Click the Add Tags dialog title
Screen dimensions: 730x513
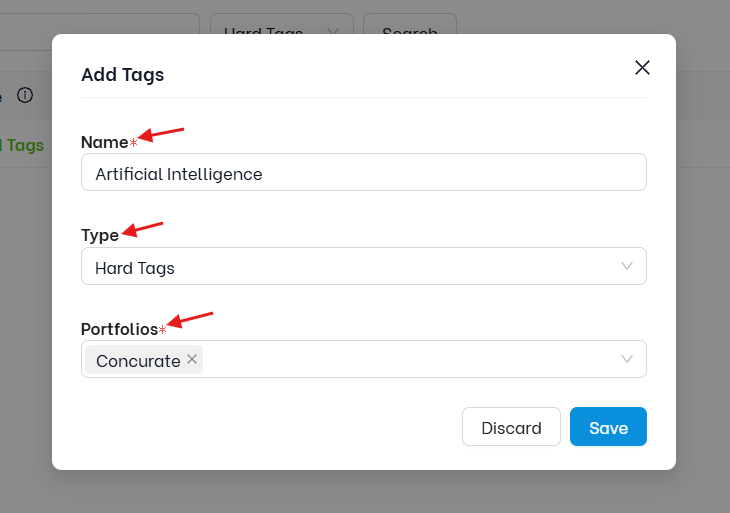pyautogui.click(x=122, y=74)
